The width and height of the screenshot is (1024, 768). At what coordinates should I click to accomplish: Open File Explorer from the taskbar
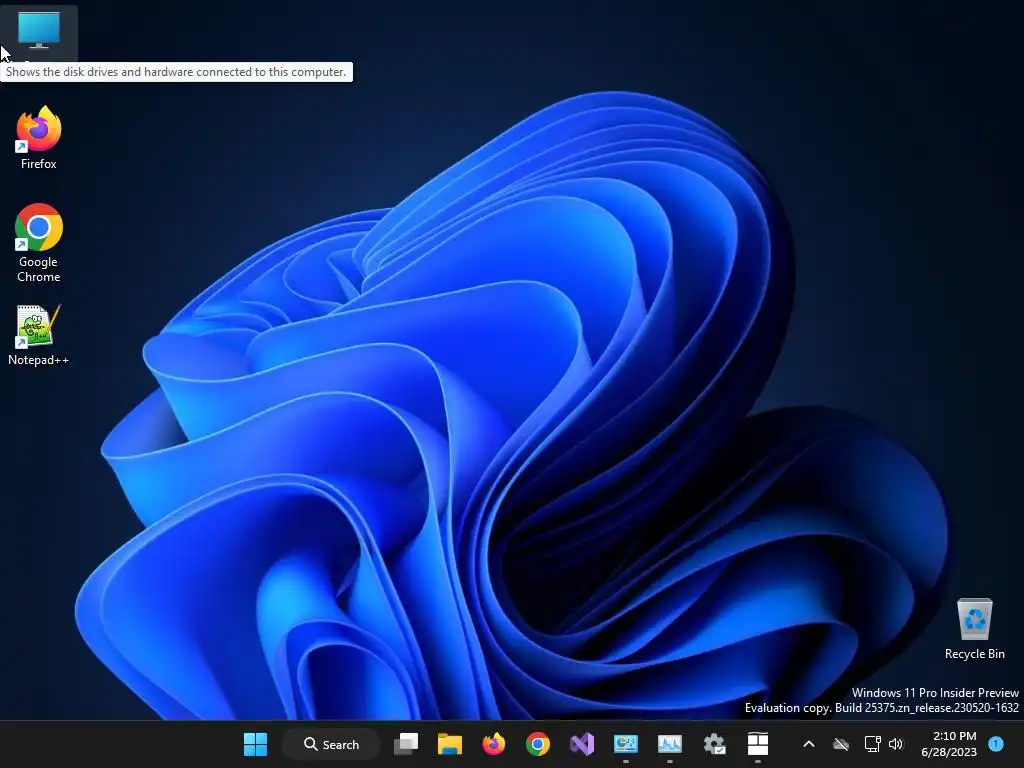(450, 744)
